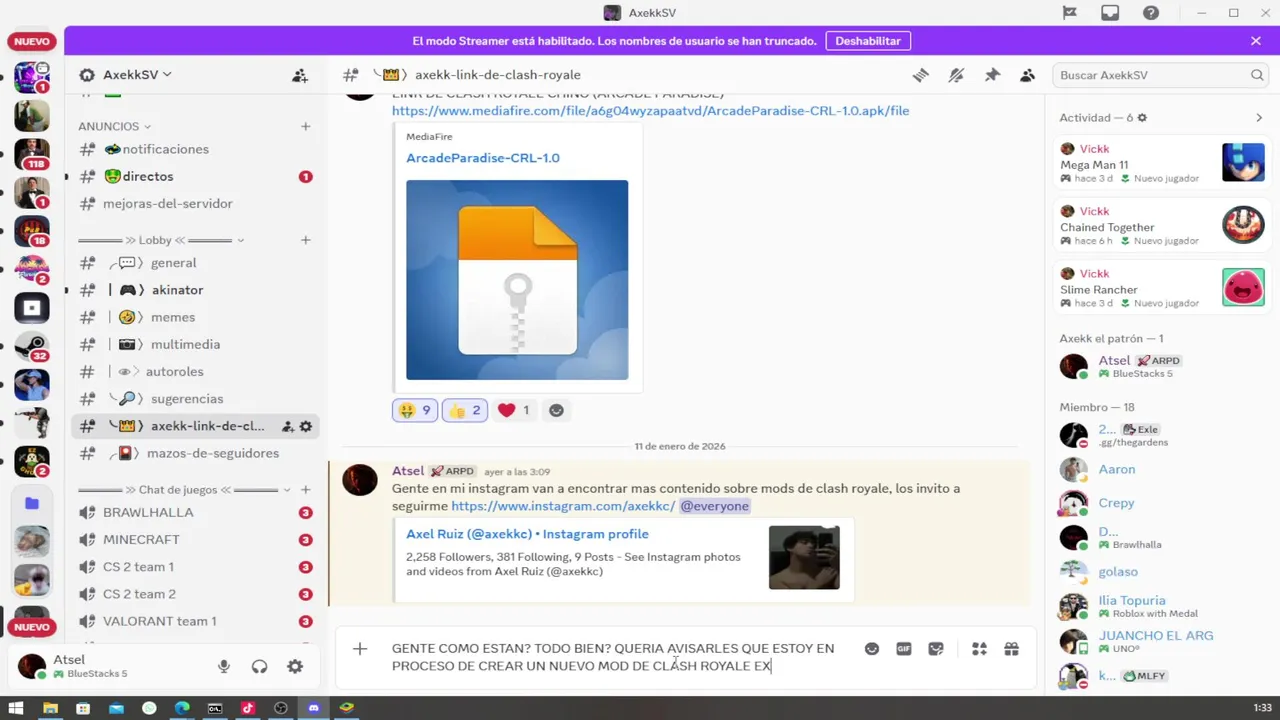This screenshot has height=720, width=1280.
Task: Open emoji picker in message box
Action: (872, 649)
